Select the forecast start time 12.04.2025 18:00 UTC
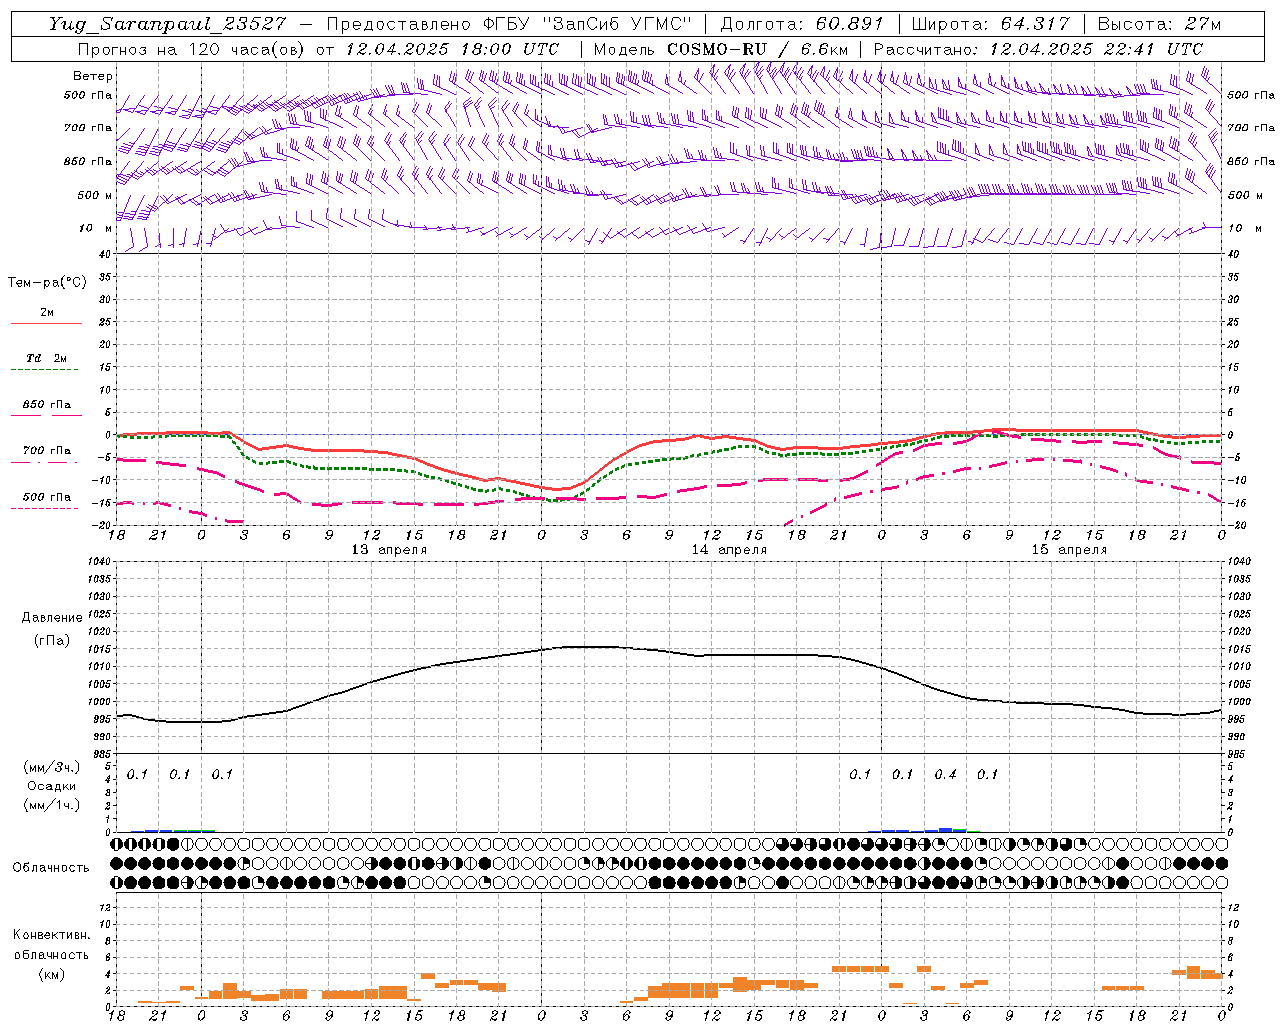The height and width of the screenshot is (1024, 1280). tap(452, 48)
